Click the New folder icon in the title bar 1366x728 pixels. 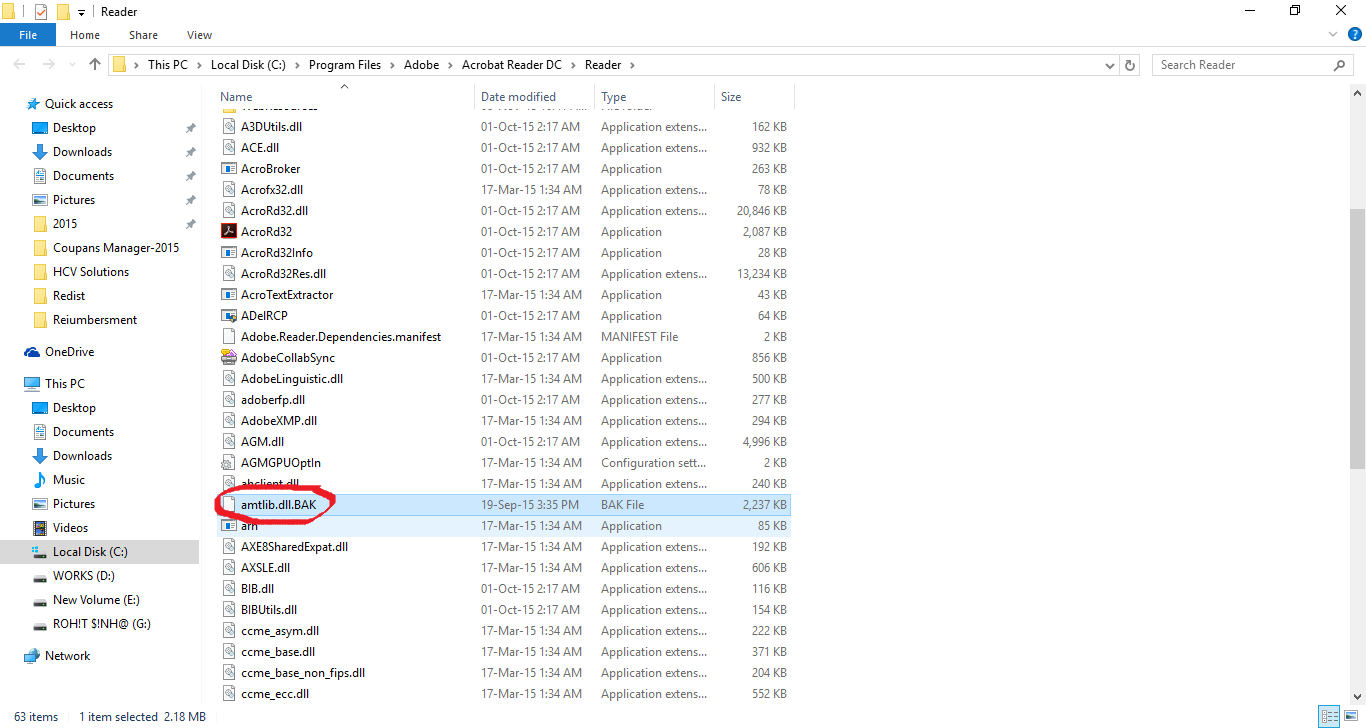tap(63, 11)
